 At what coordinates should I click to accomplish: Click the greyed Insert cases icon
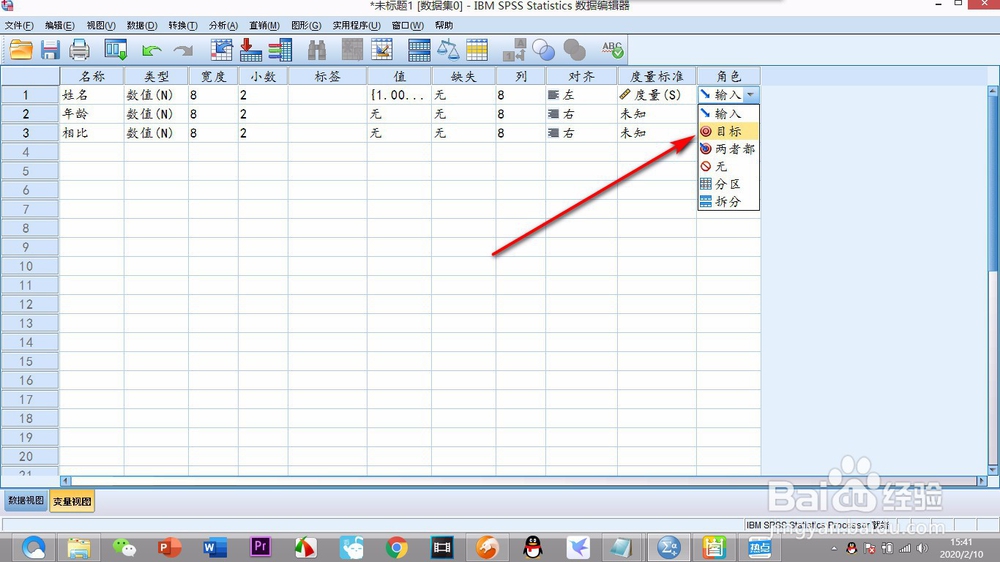click(352, 50)
